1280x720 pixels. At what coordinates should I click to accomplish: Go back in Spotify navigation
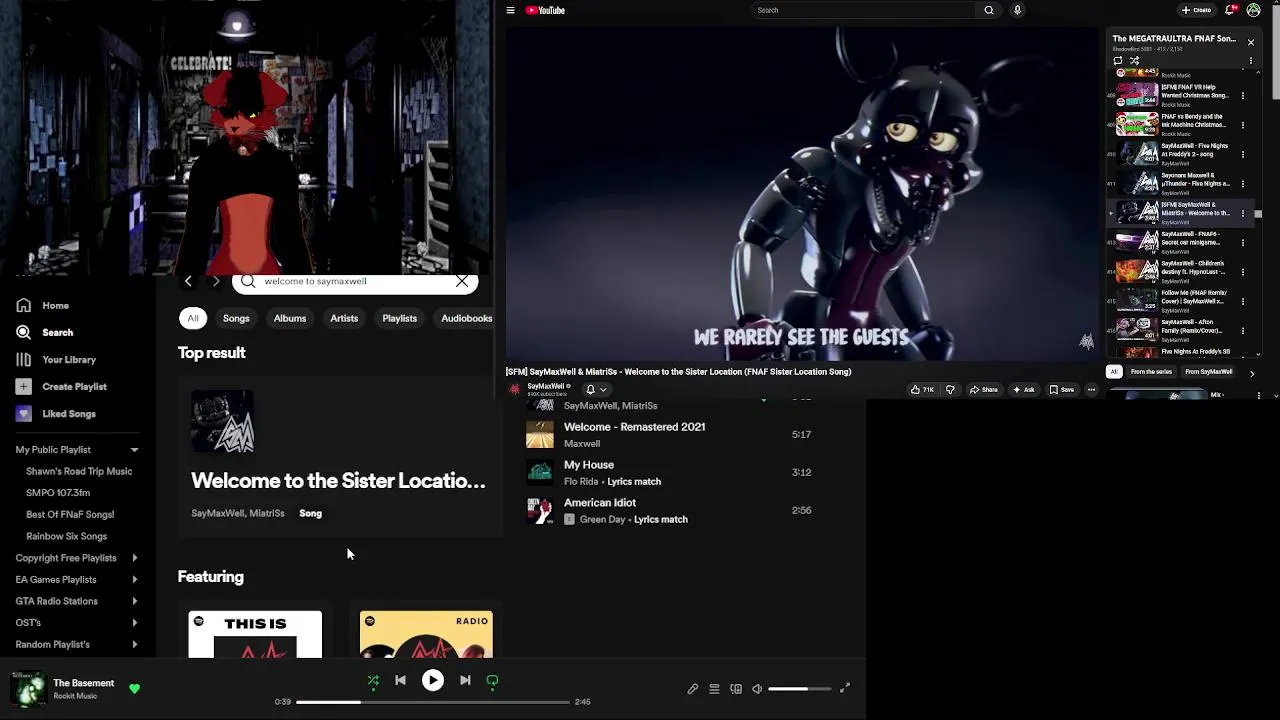click(188, 281)
